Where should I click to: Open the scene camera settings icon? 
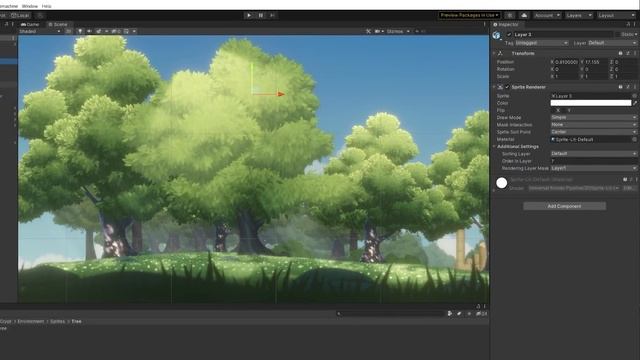coord(378,31)
